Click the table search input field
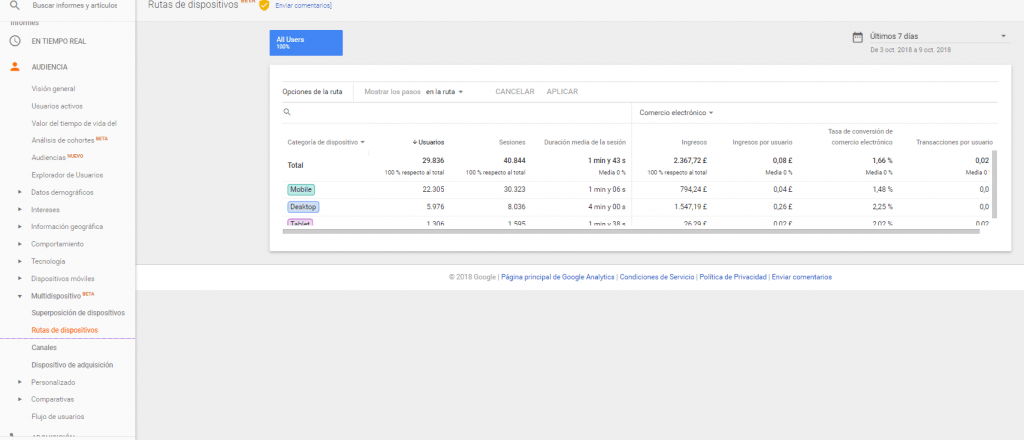 (457, 112)
